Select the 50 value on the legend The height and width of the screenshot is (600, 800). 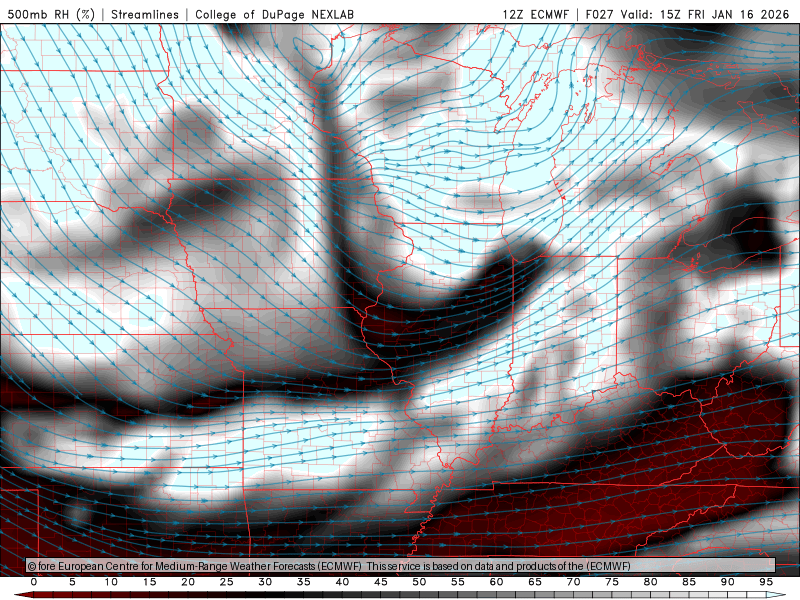coord(419,582)
